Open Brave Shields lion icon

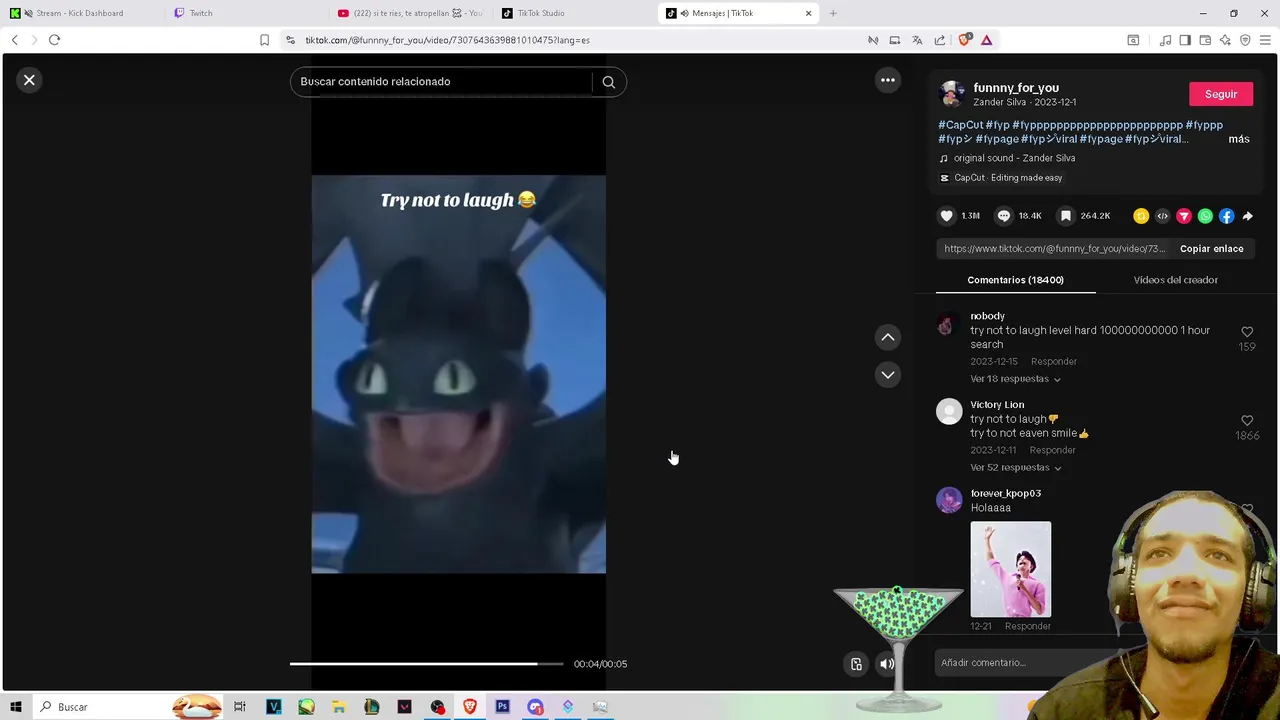coord(964,40)
